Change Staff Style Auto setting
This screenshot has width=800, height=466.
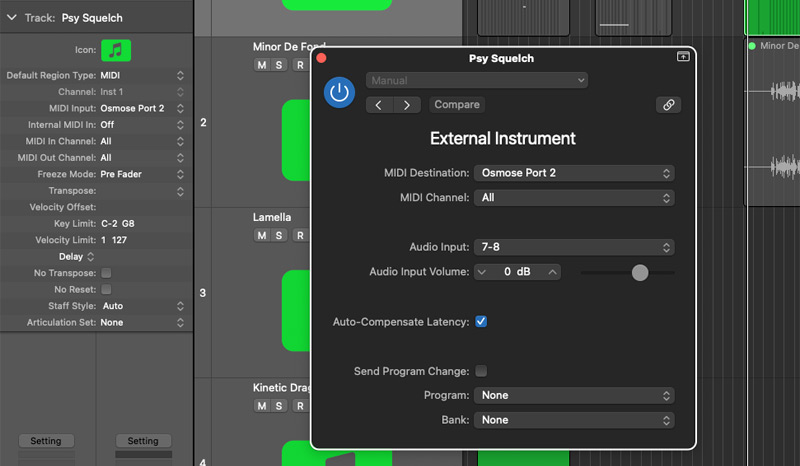(x=142, y=306)
